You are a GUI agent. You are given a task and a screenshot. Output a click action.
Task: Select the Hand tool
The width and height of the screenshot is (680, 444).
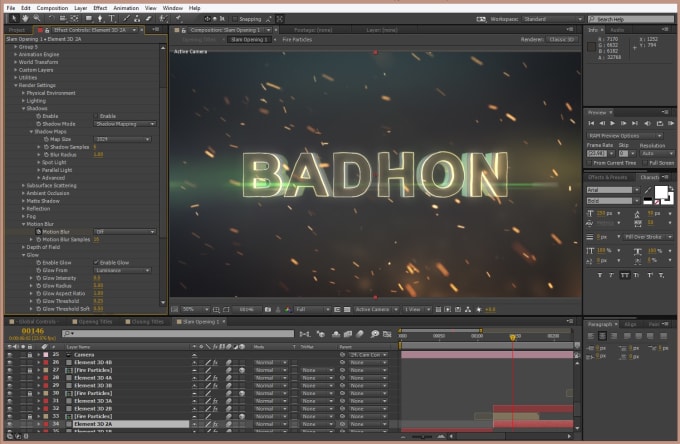[x=25, y=18]
